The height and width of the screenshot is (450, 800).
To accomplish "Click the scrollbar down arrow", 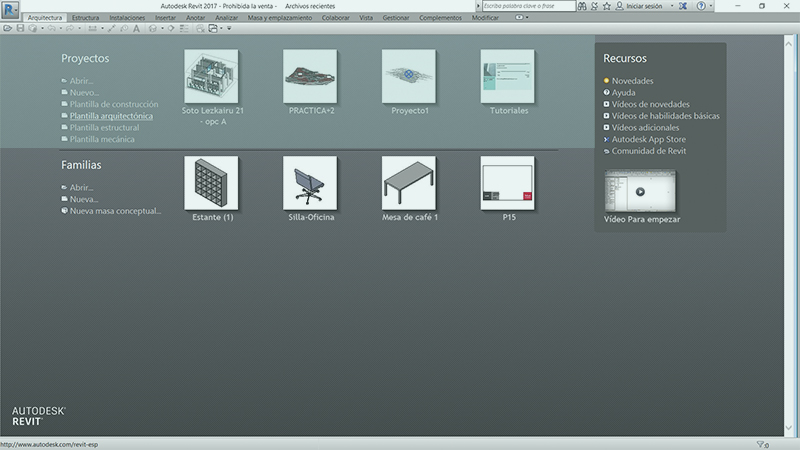I will [788, 428].
